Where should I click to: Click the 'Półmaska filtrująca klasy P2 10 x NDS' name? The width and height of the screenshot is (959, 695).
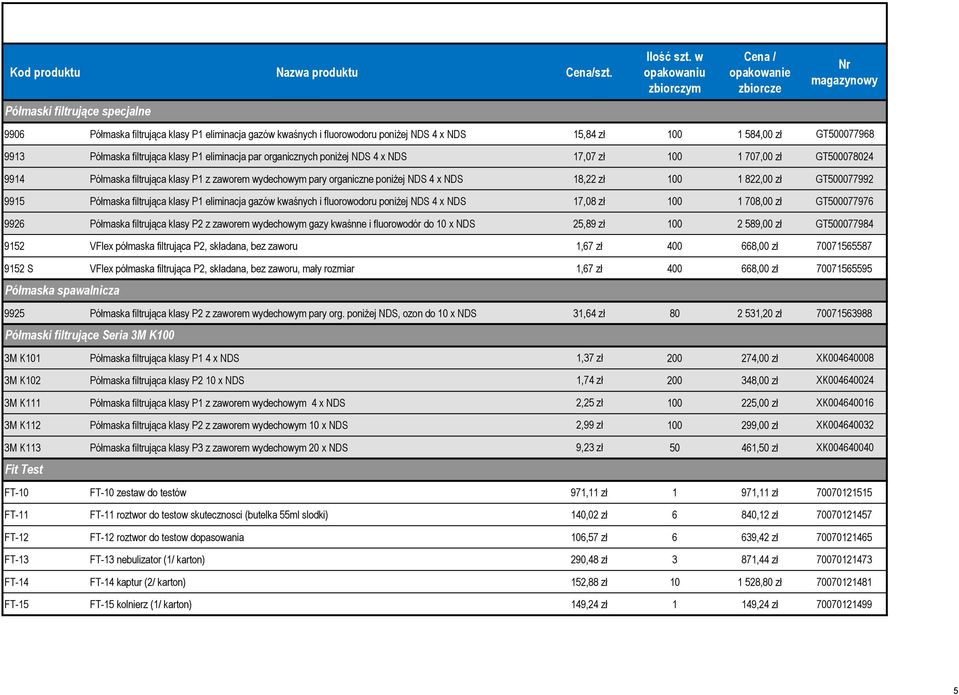pos(167,381)
